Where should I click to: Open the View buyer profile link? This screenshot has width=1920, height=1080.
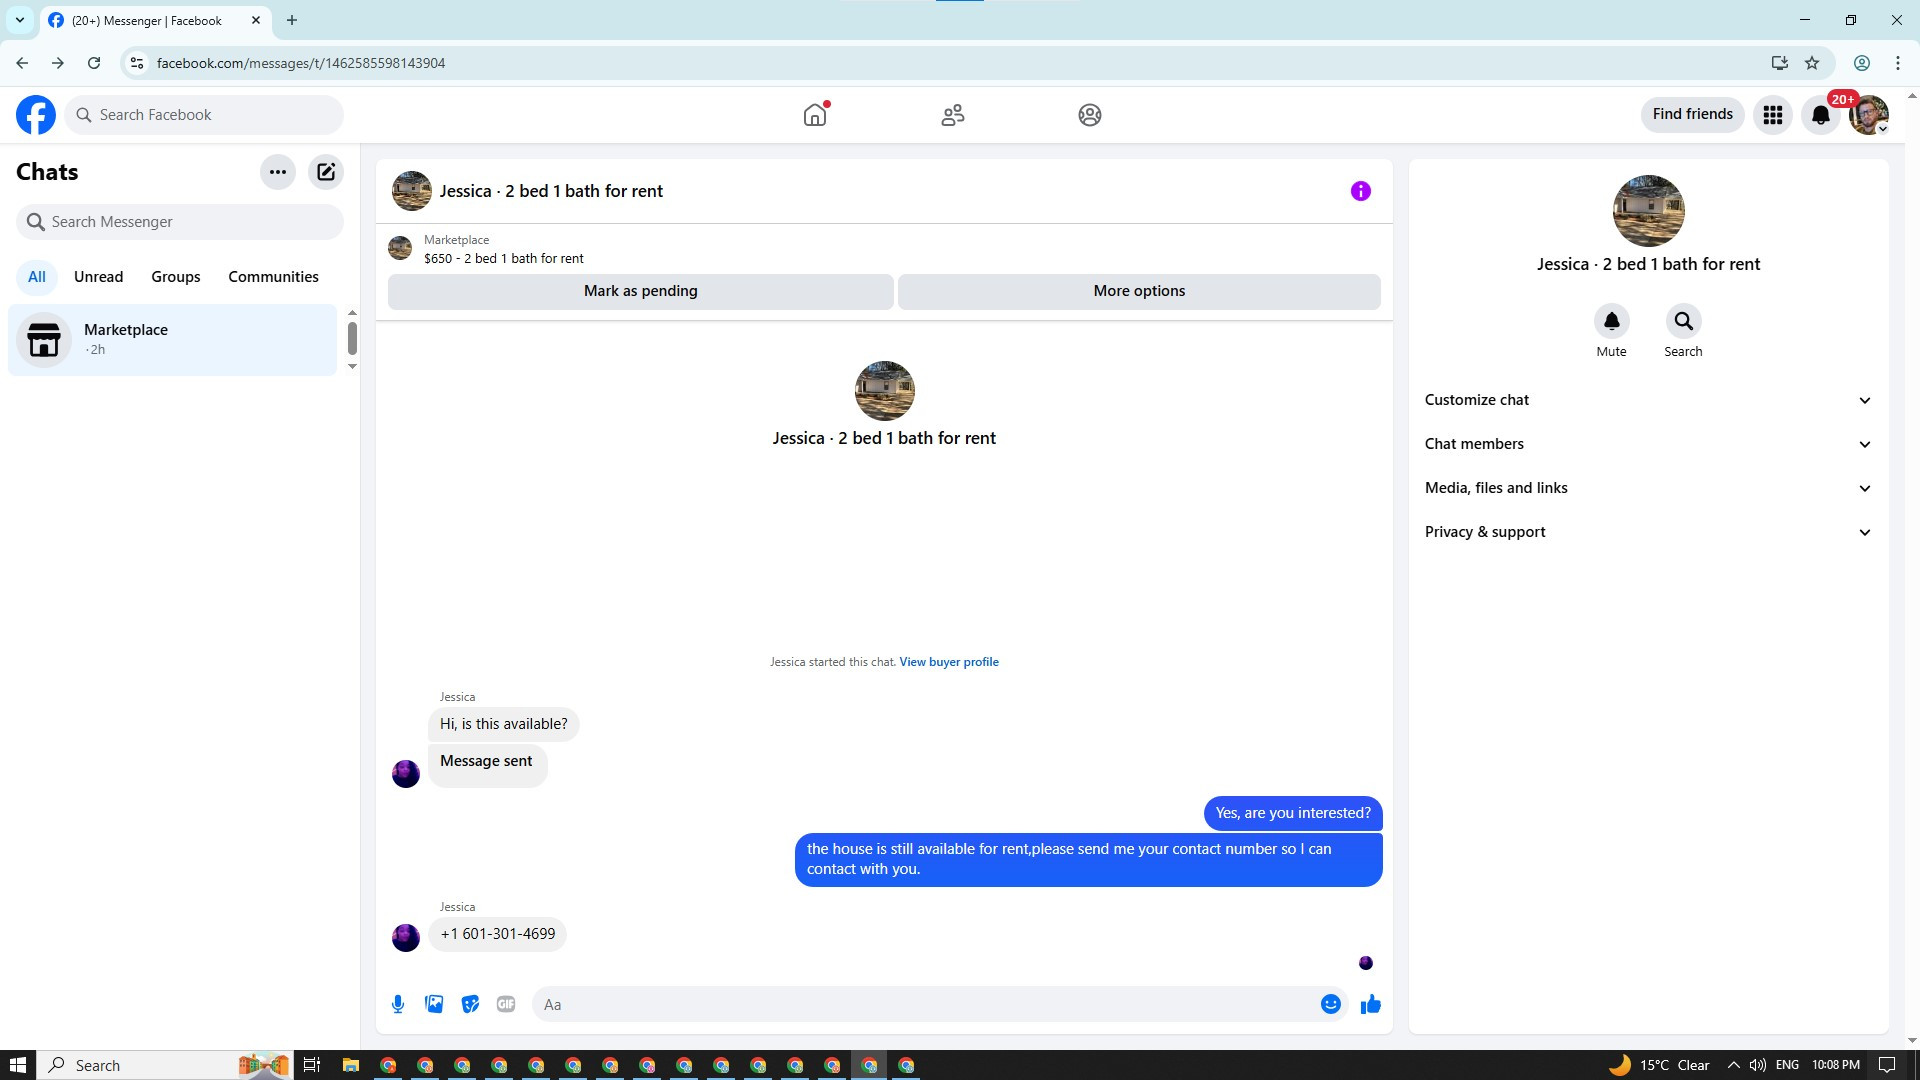(x=949, y=662)
